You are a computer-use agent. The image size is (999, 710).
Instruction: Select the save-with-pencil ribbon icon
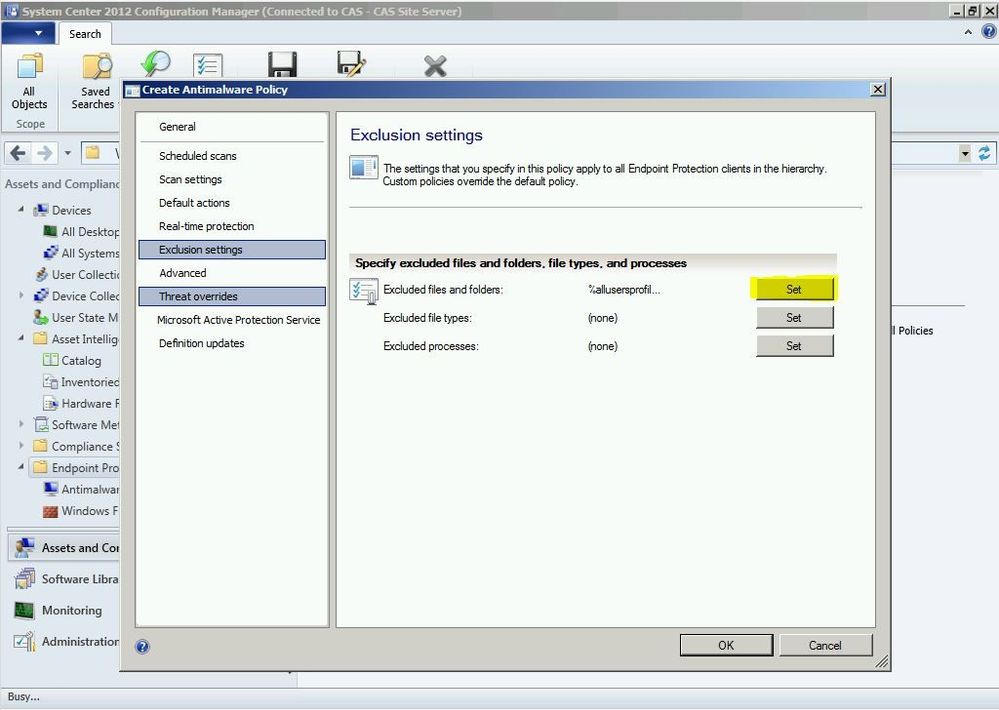pyautogui.click(x=352, y=64)
